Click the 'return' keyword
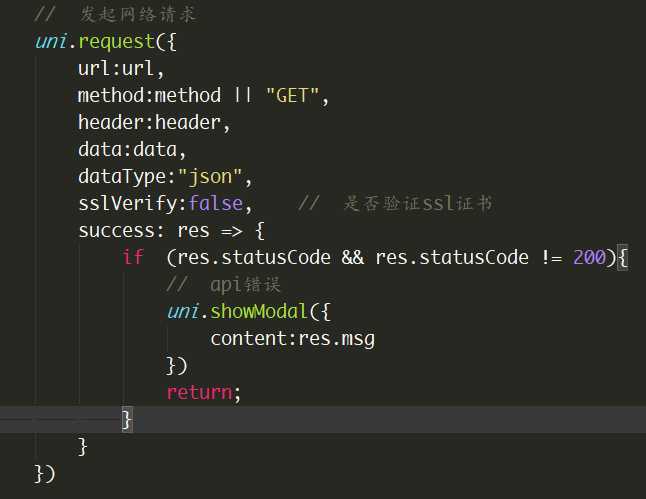Screen dimensions: 646x499 coord(199,392)
